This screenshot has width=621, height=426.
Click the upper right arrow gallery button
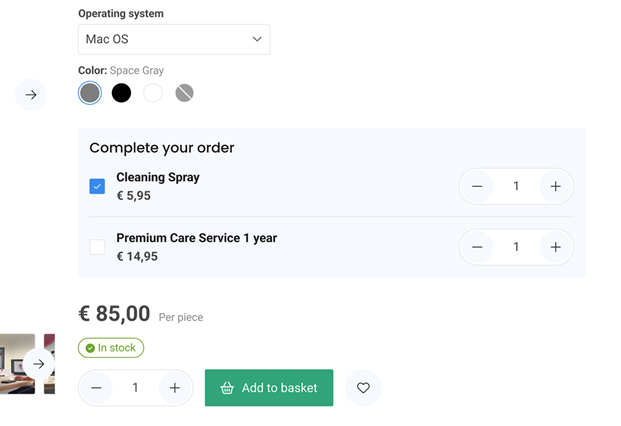coord(31,95)
